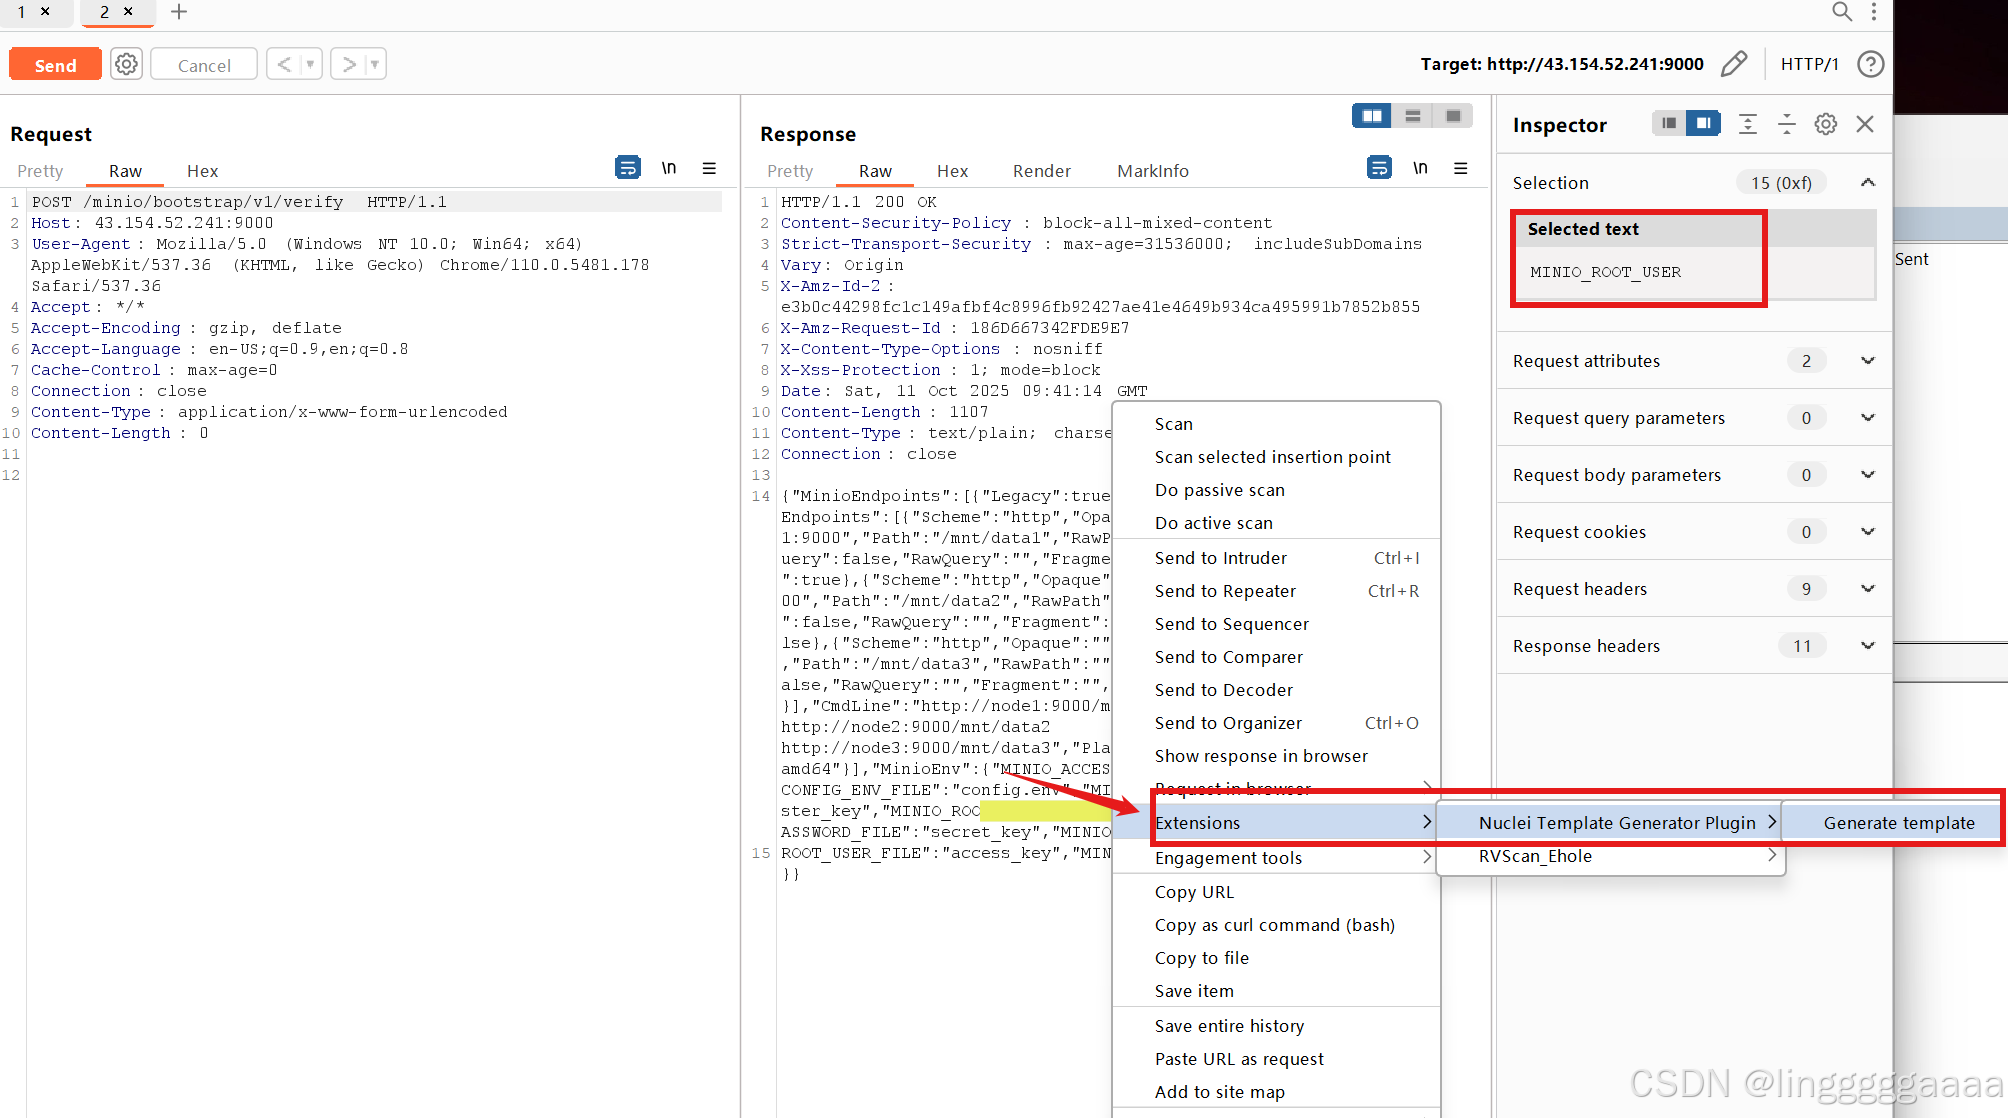
Task: Switch response to top-bottom layout
Action: (x=1413, y=116)
